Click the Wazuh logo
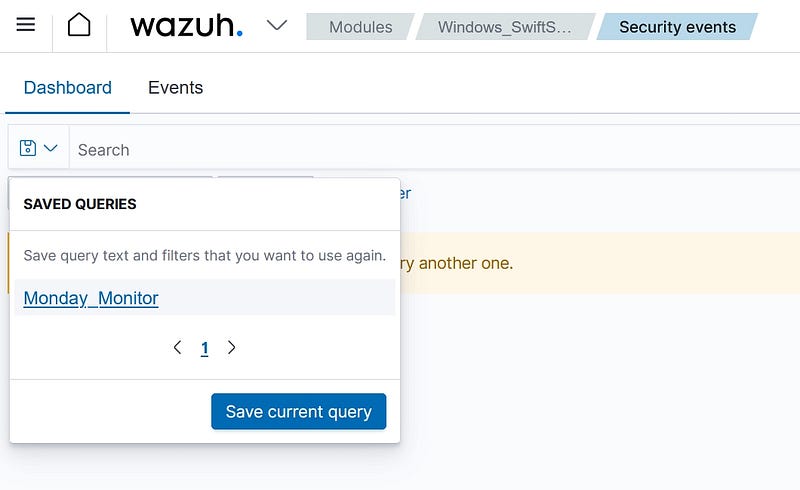The height and width of the screenshot is (490, 800). (186, 26)
